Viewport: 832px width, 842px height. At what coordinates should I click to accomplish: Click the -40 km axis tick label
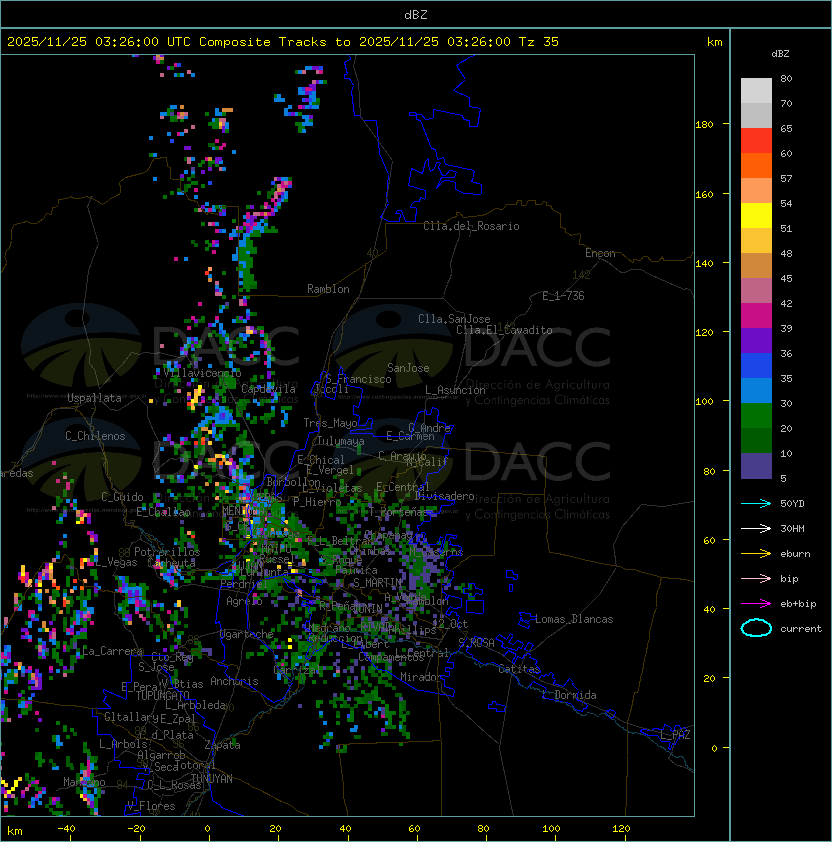[66, 829]
